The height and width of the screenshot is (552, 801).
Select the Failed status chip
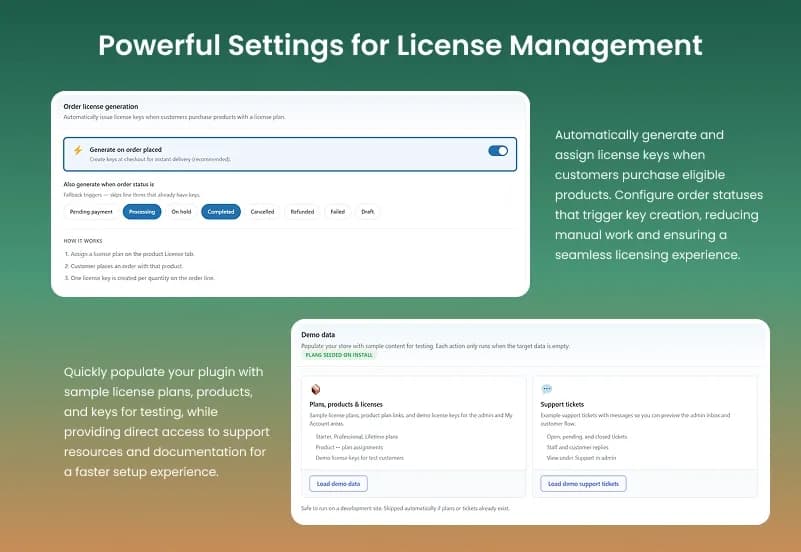338,211
